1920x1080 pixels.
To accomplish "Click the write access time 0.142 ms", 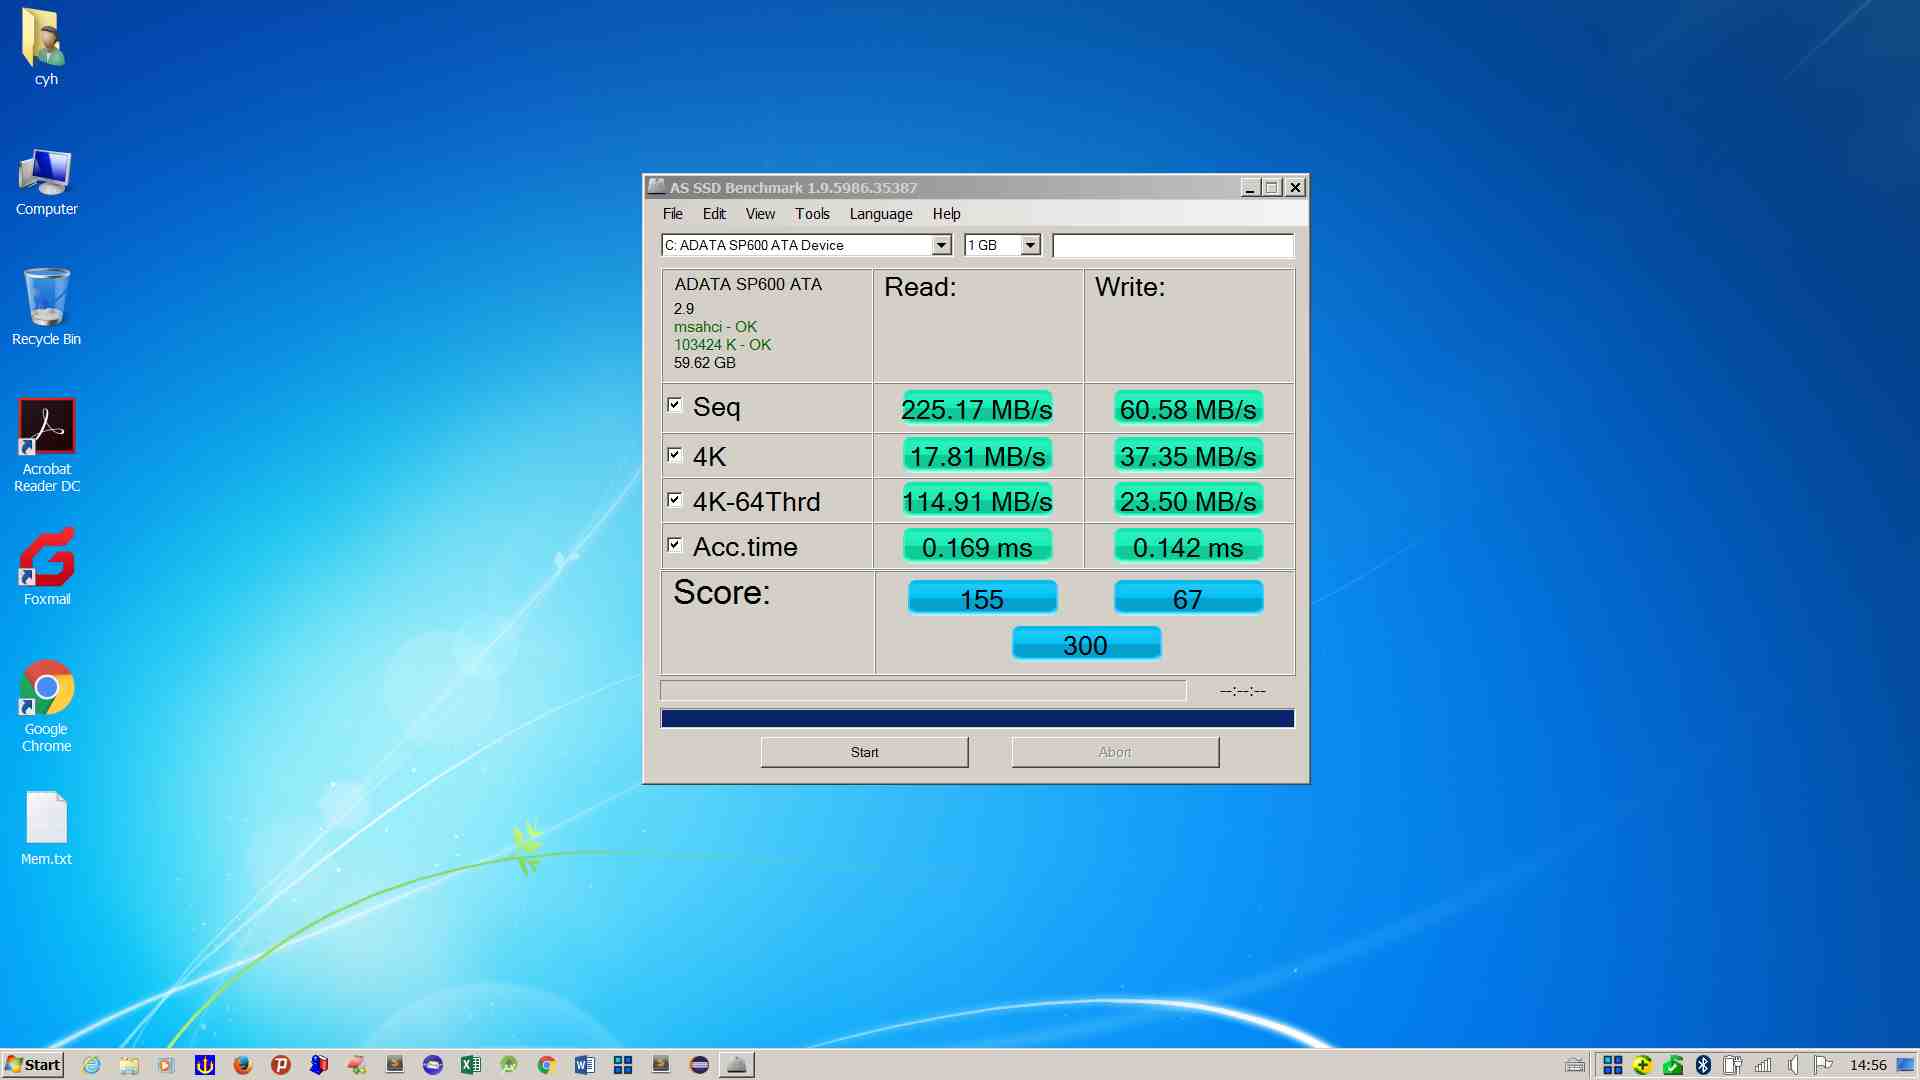I will pos(1188,546).
